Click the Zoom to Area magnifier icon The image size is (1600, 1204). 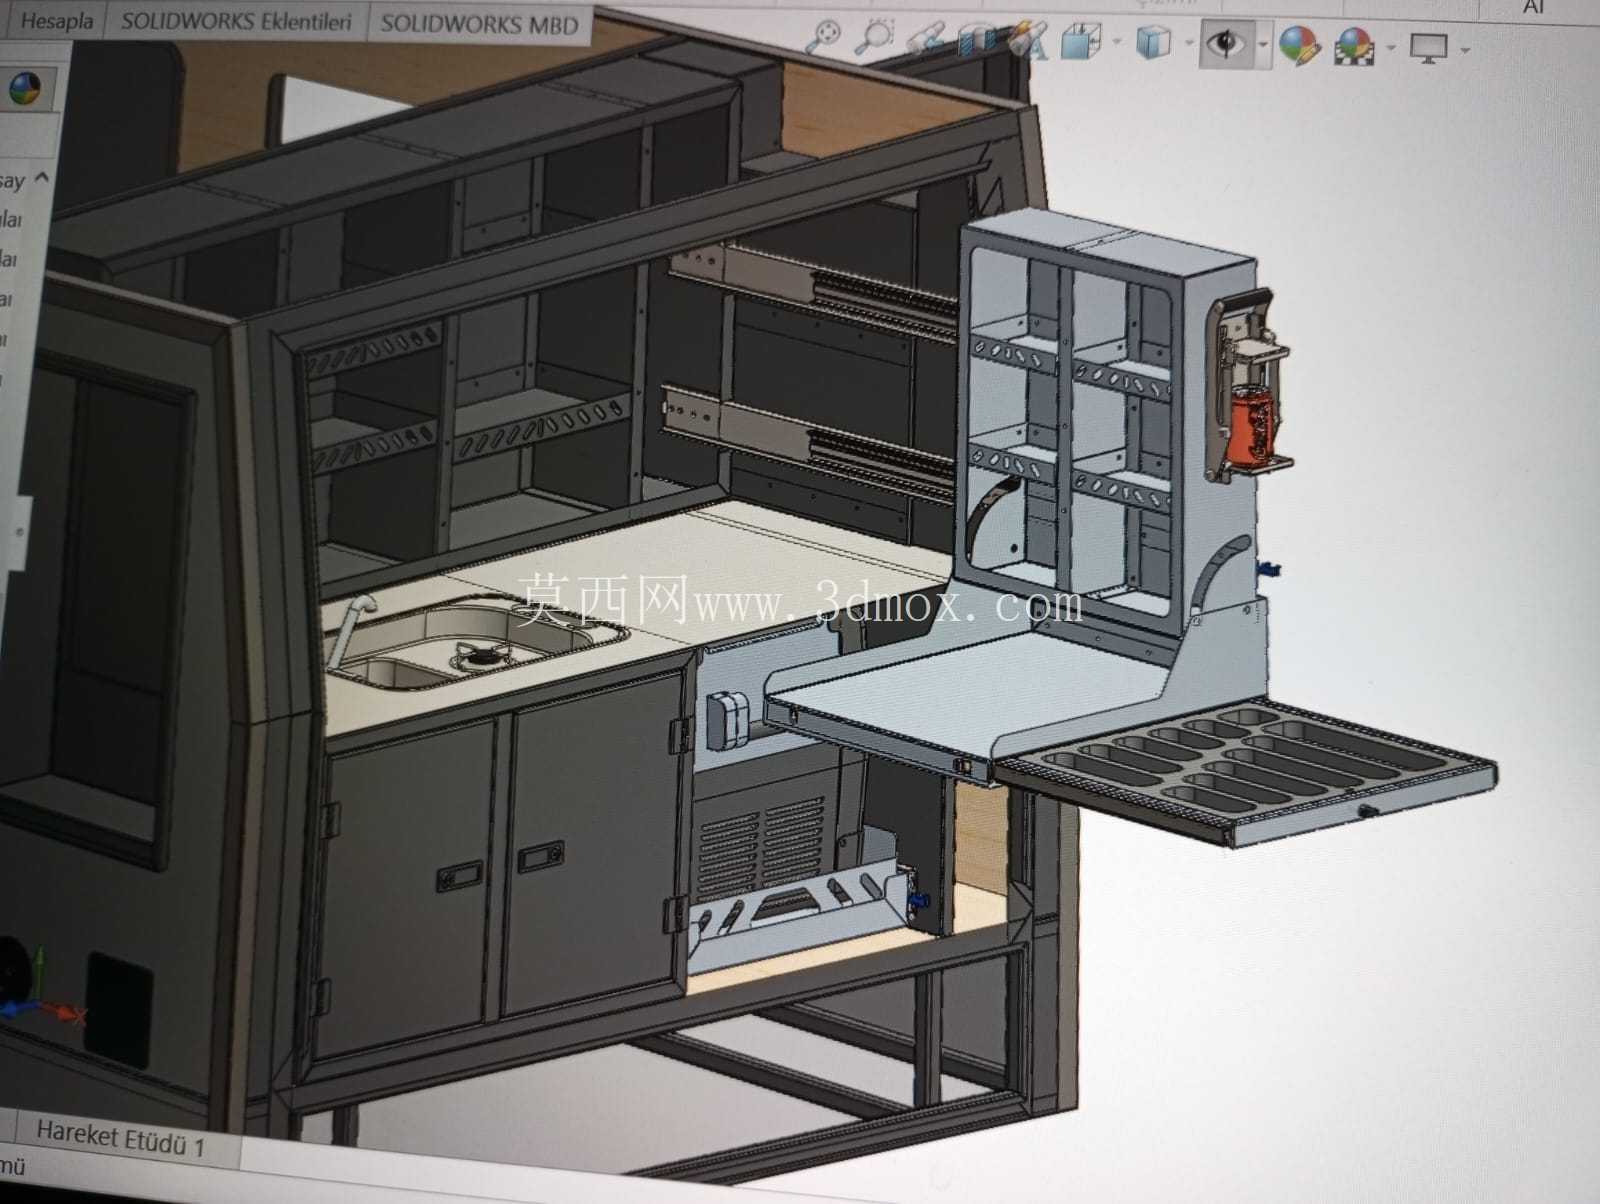pos(876,36)
